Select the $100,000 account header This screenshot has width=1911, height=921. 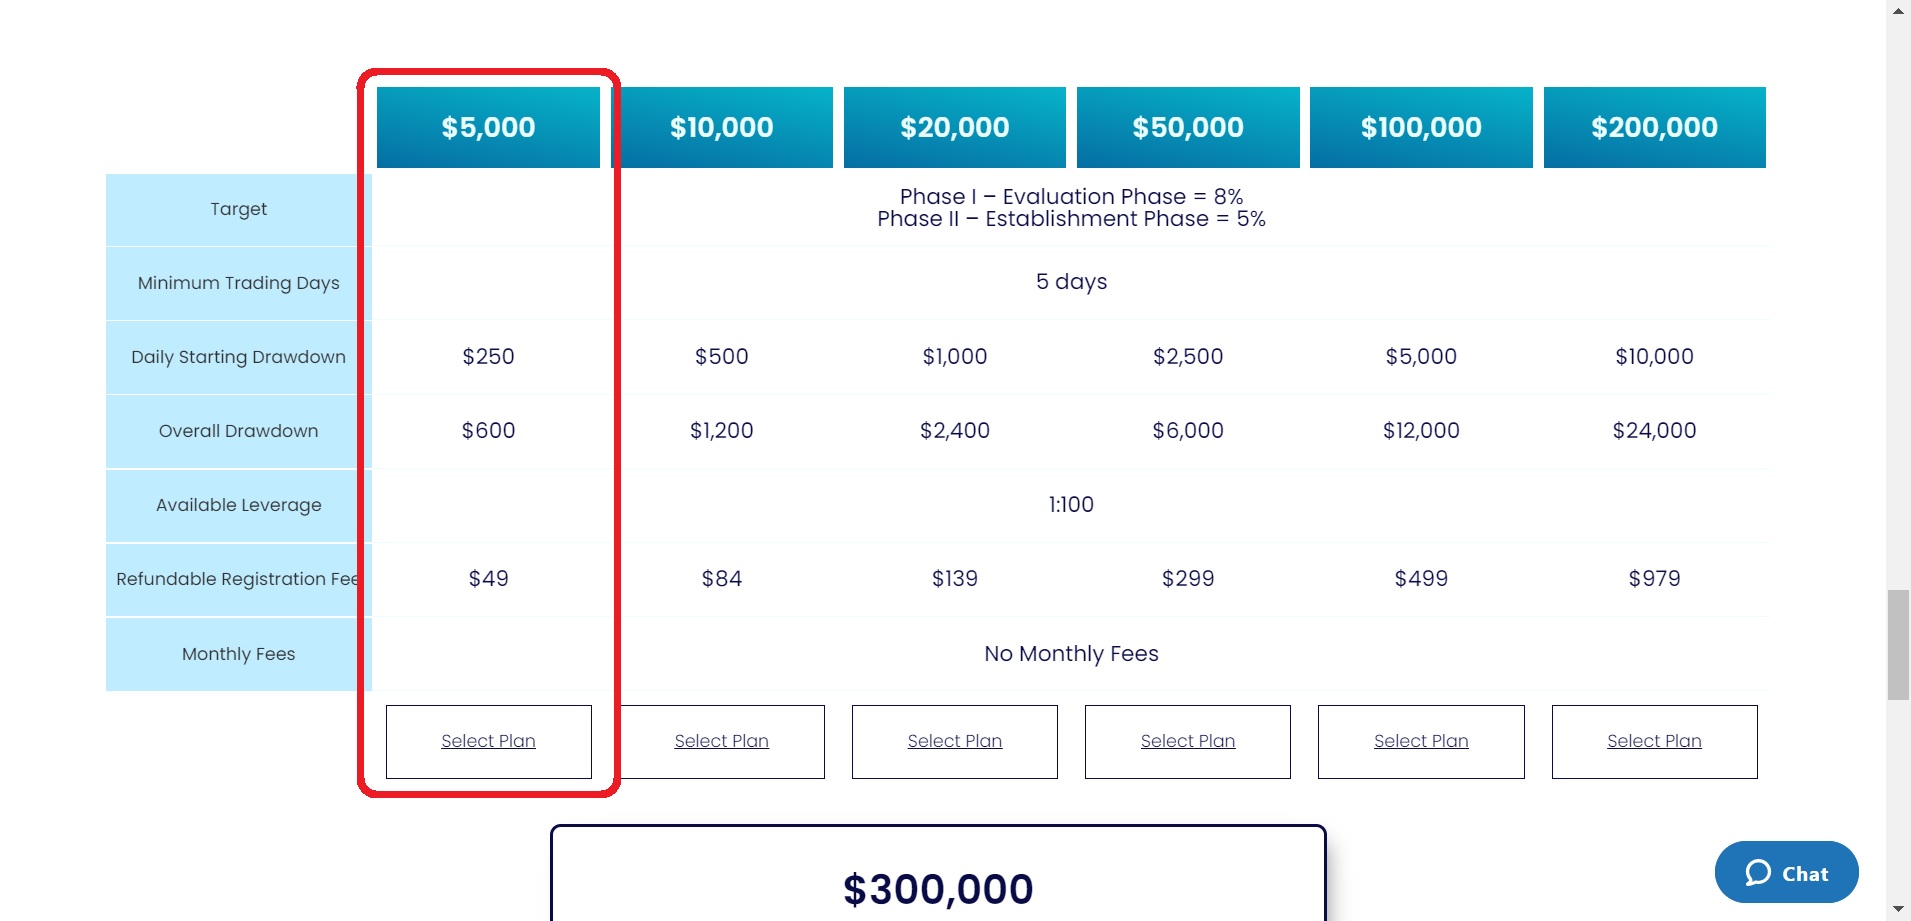[x=1420, y=127]
